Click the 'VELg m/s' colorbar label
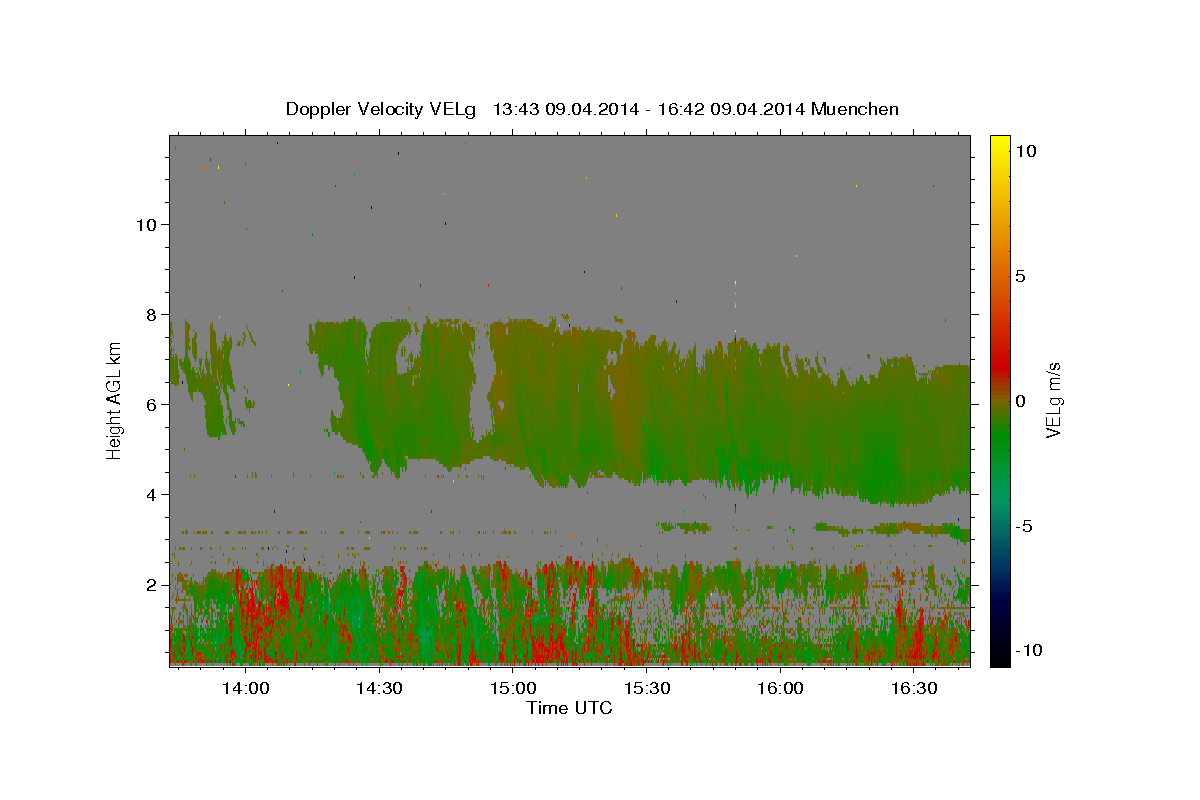The width and height of the screenshot is (1200, 800). [x=1053, y=400]
